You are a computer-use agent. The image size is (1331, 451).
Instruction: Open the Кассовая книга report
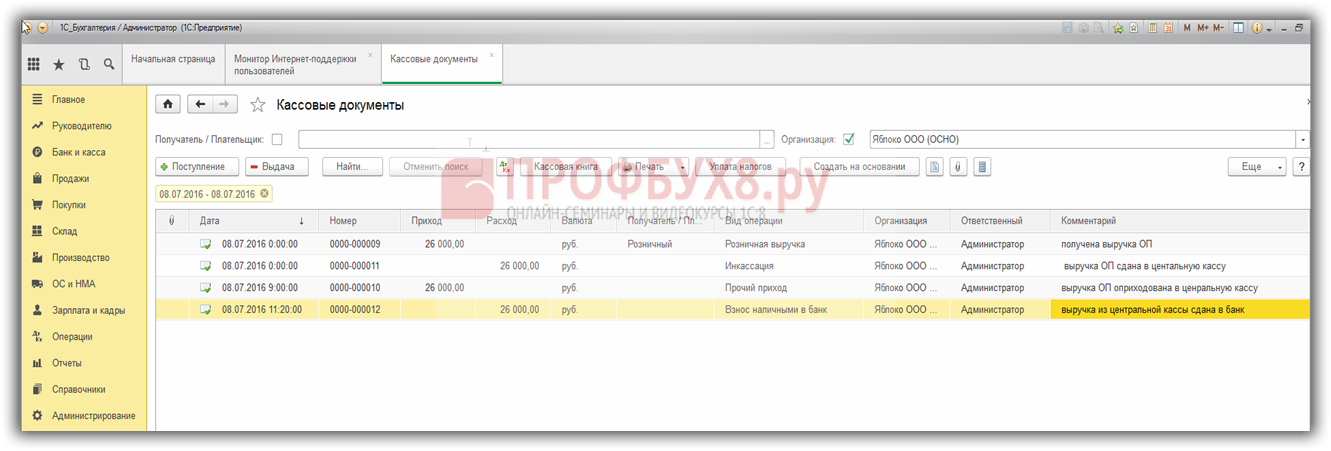click(566, 167)
